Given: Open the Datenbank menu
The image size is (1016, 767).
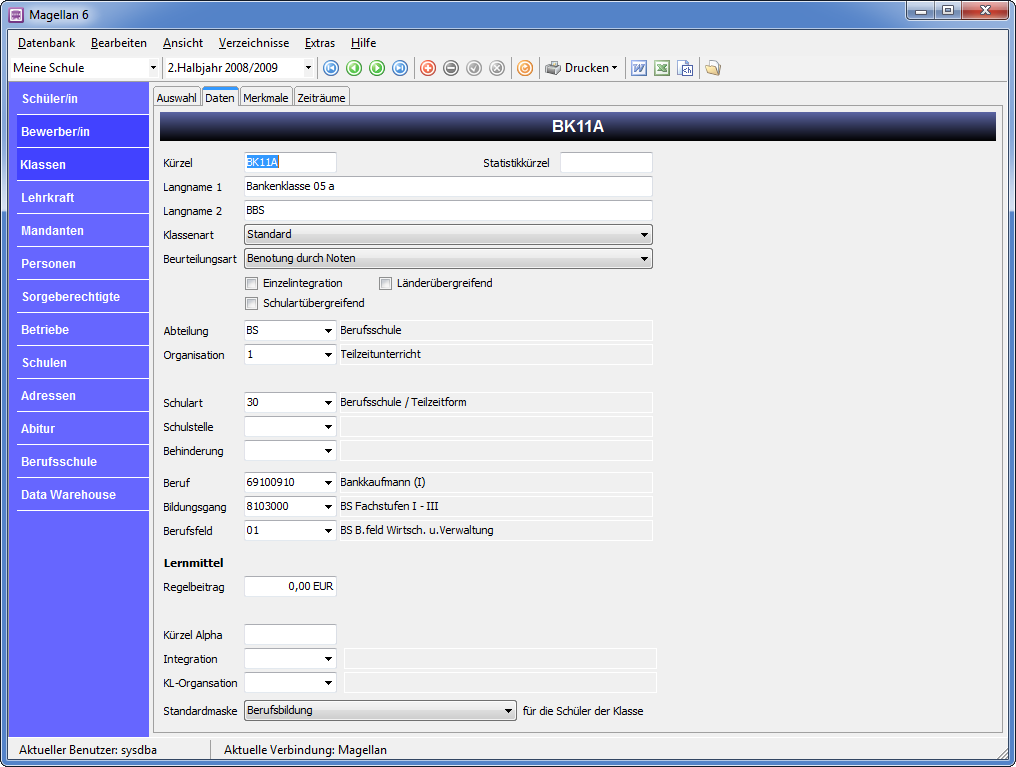Looking at the screenshot, I should 47,43.
